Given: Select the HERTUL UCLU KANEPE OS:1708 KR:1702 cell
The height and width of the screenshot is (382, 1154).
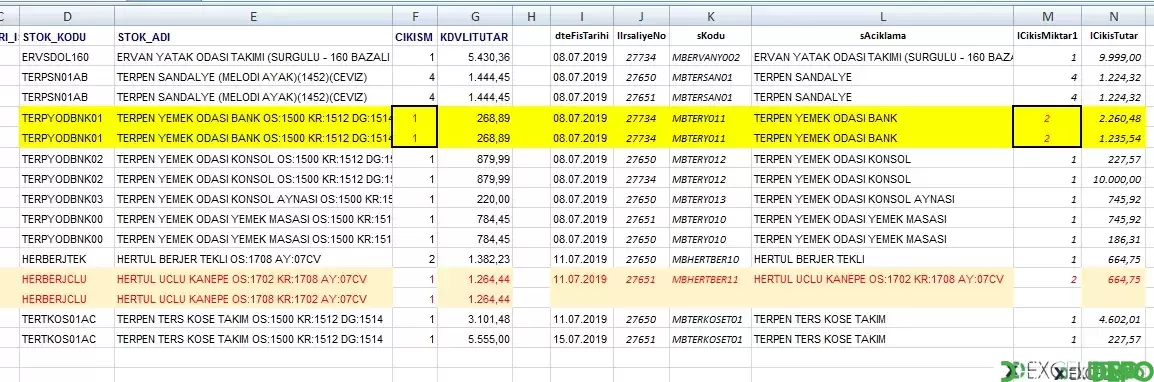Looking at the screenshot, I should click(x=253, y=299).
